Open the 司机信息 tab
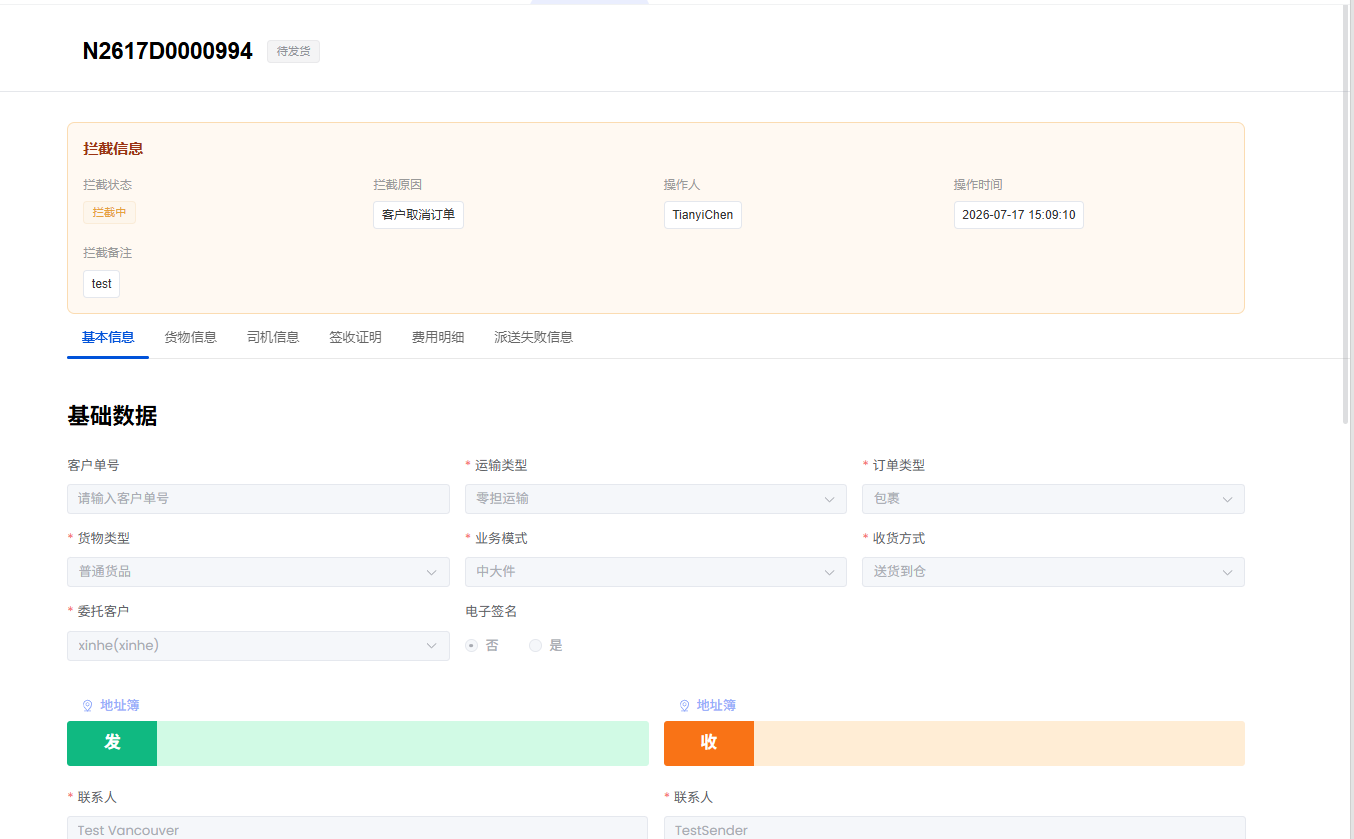Image resolution: width=1354 pixels, height=839 pixels. (273, 337)
